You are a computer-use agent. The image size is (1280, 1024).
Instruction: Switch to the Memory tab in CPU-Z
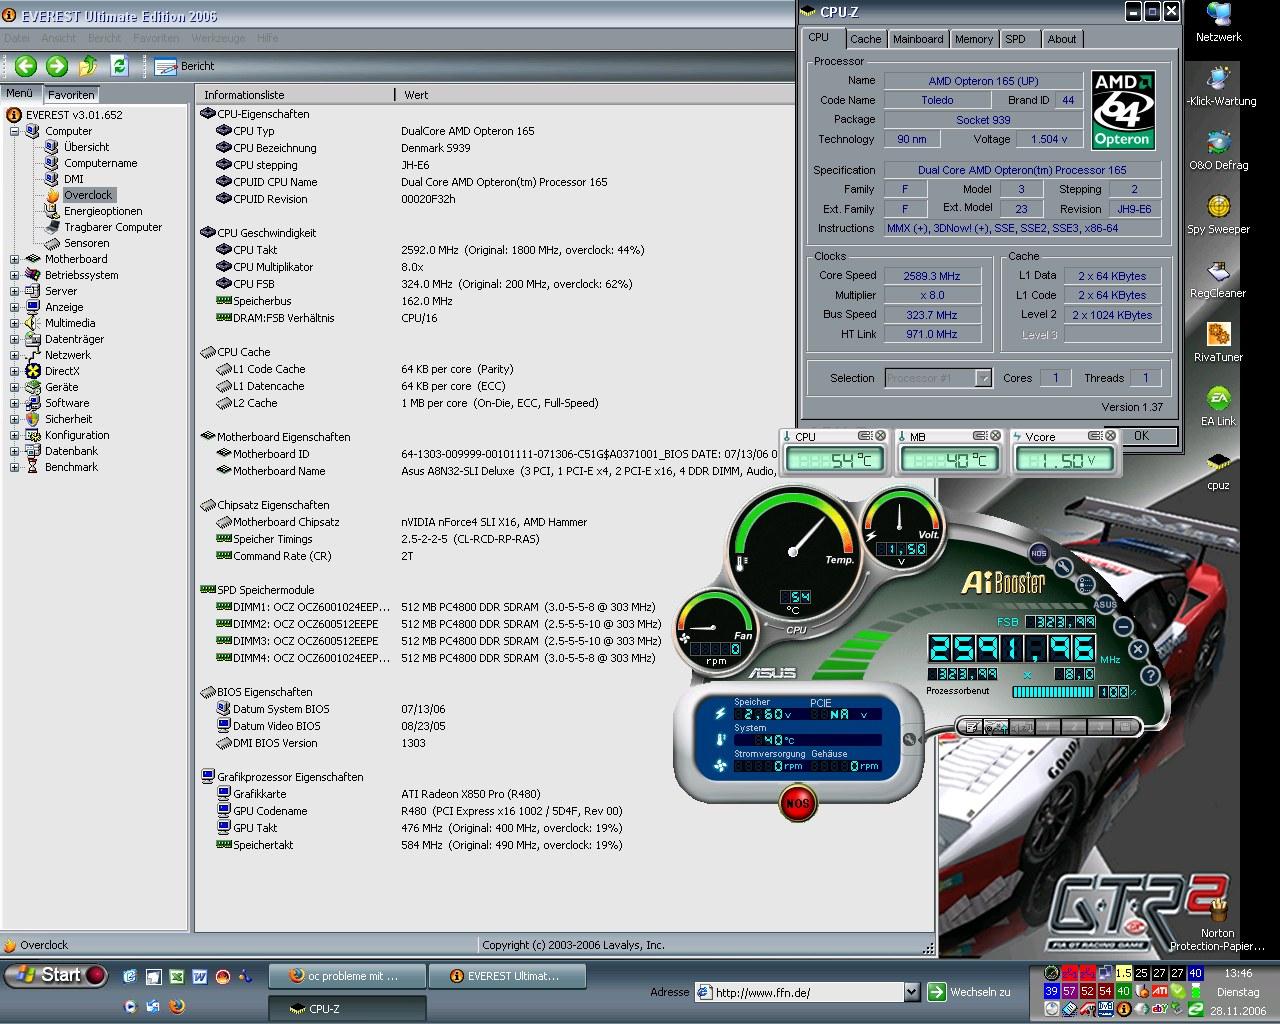point(973,39)
